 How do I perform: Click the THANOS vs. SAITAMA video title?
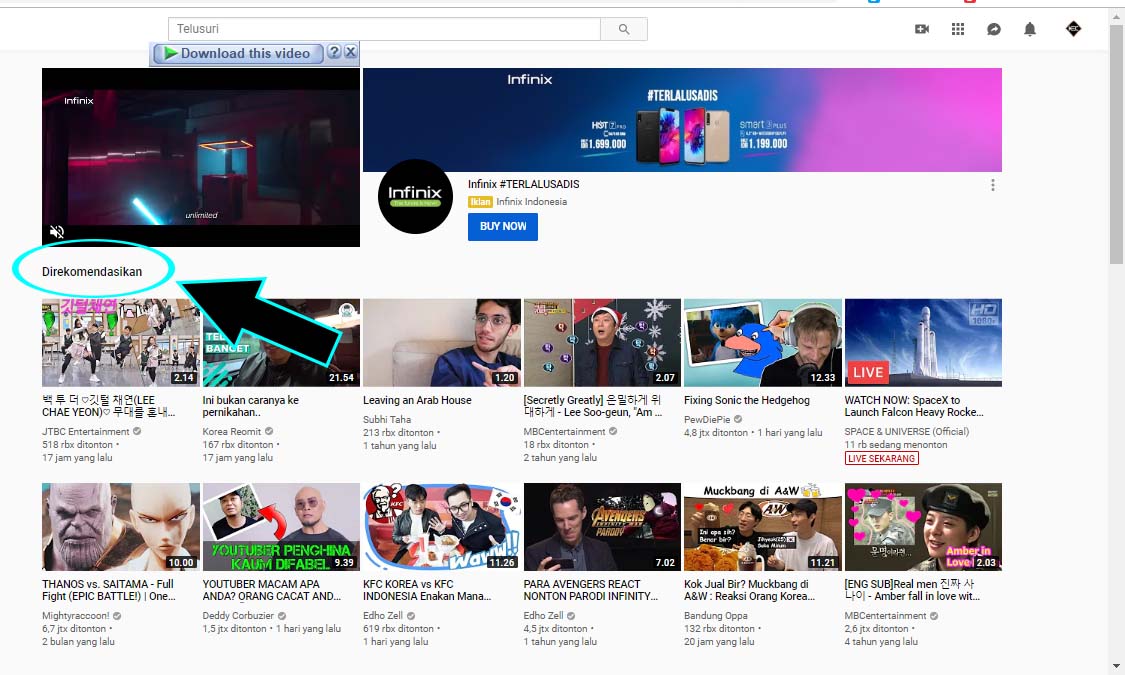[x=109, y=590]
